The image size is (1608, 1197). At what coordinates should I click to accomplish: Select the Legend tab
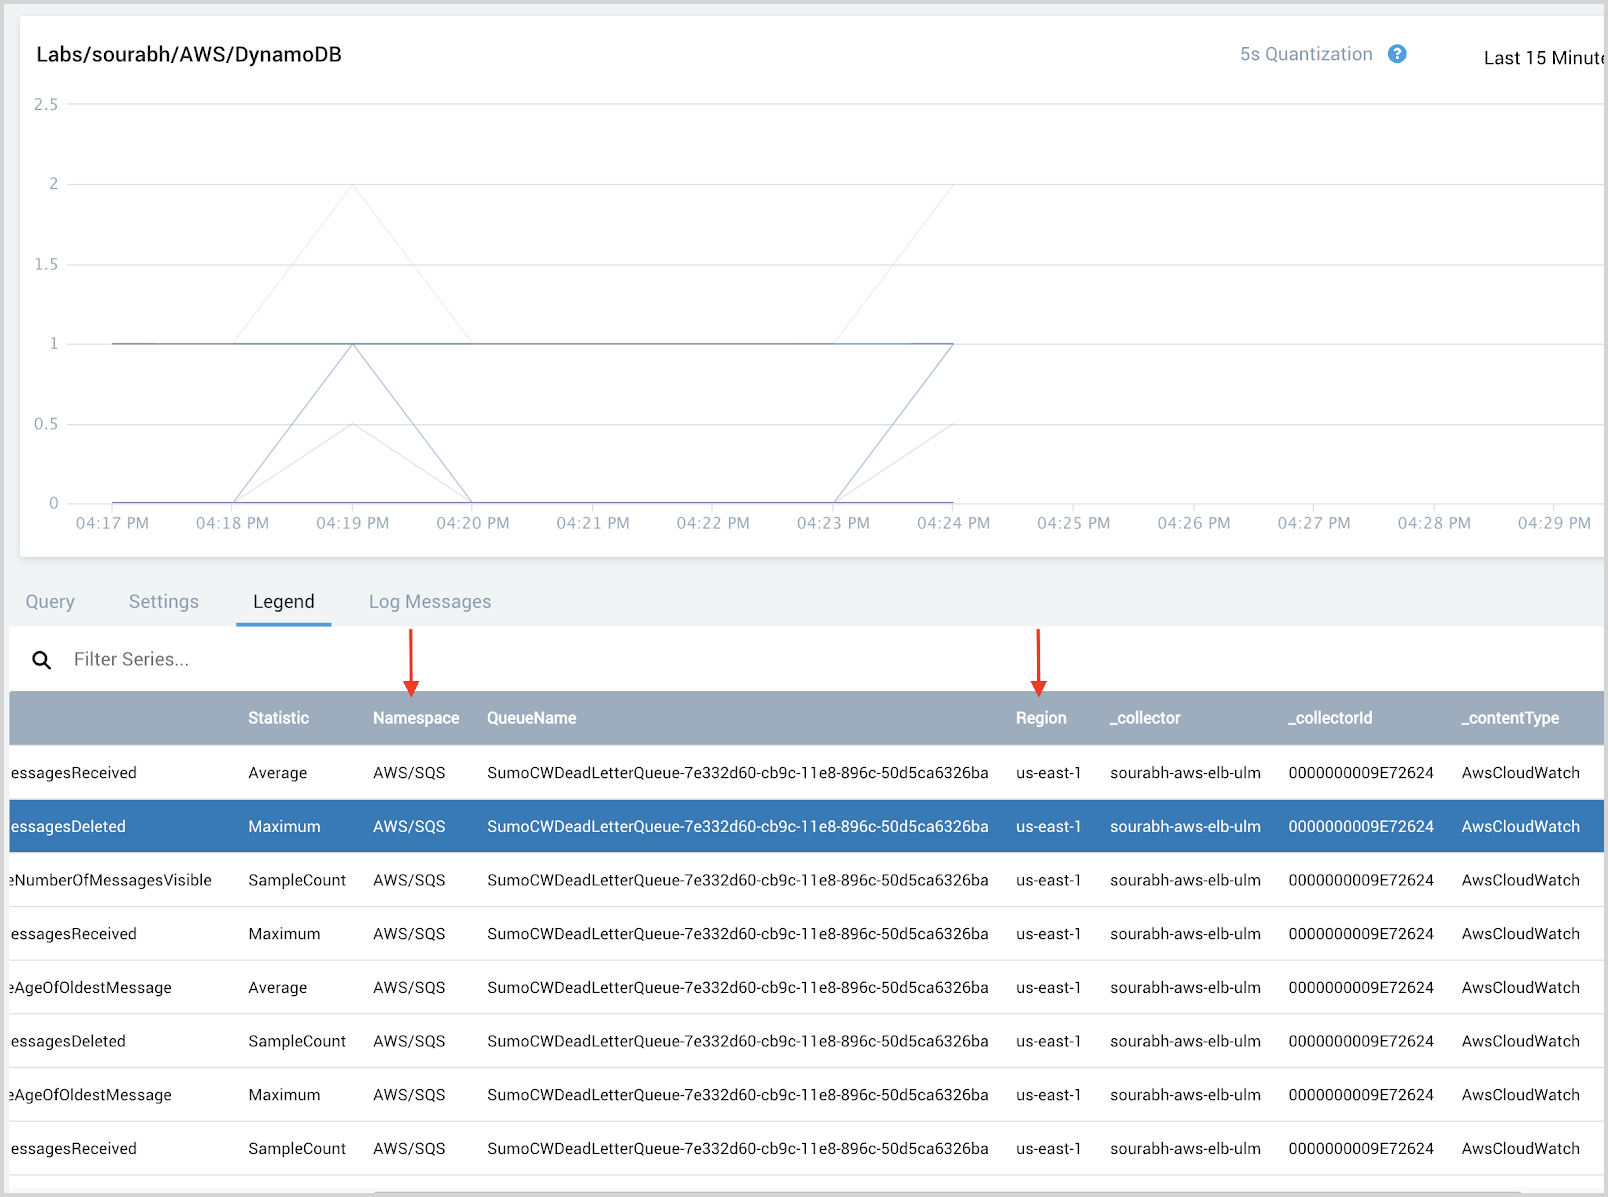pos(283,602)
